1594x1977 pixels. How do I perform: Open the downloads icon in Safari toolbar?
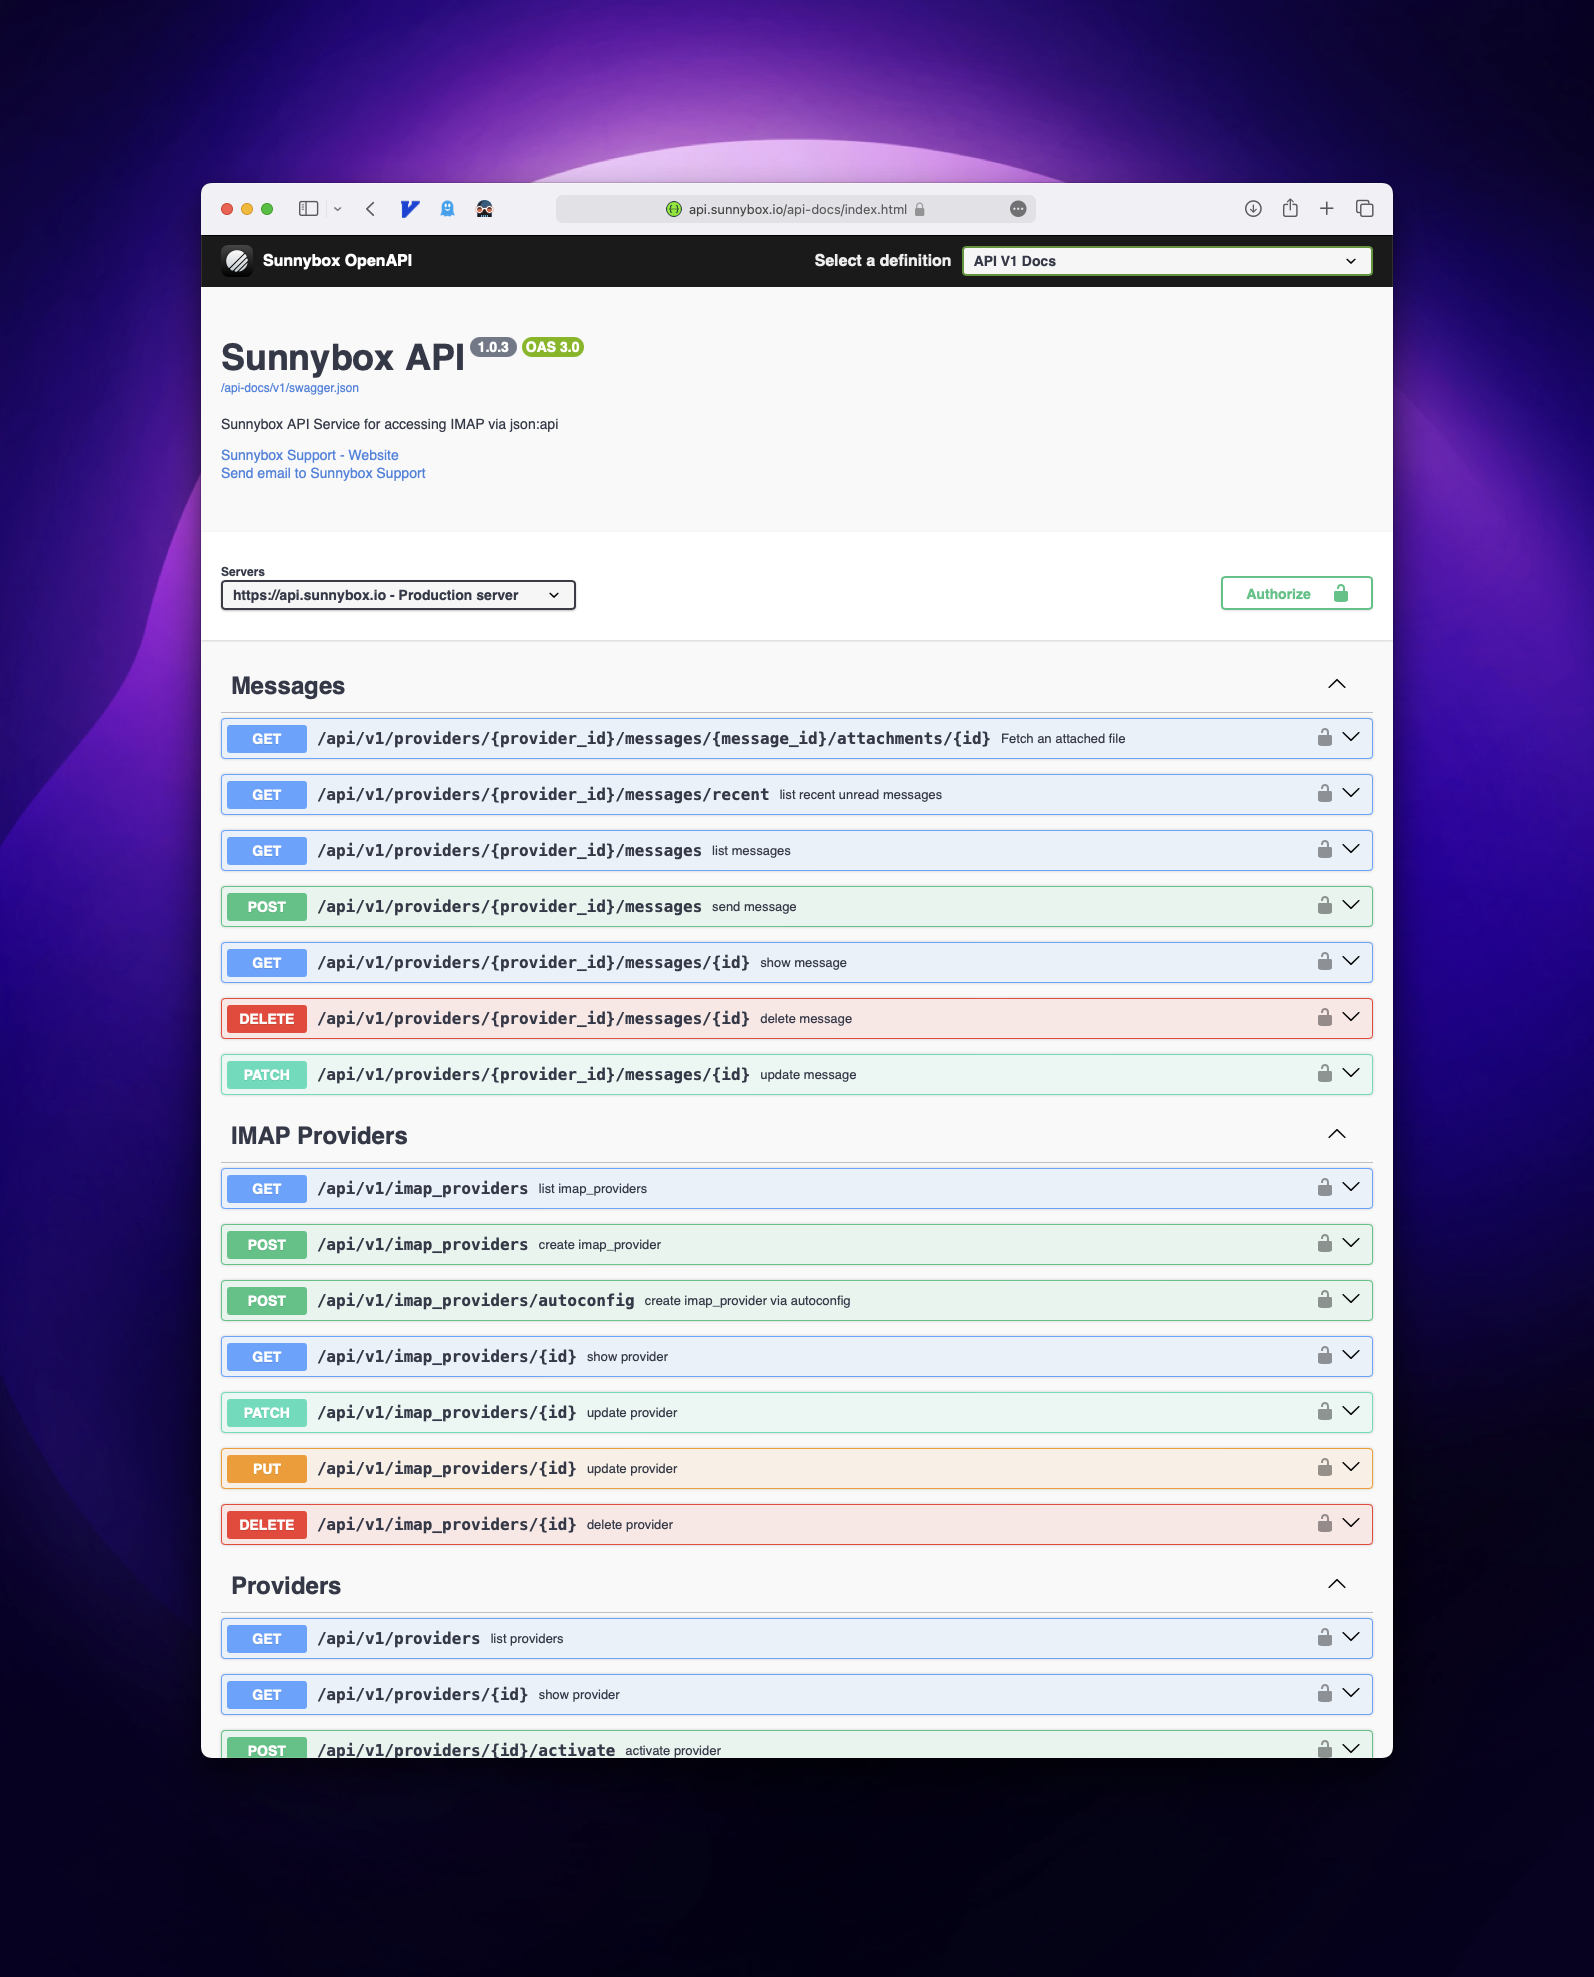[x=1253, y=209]
